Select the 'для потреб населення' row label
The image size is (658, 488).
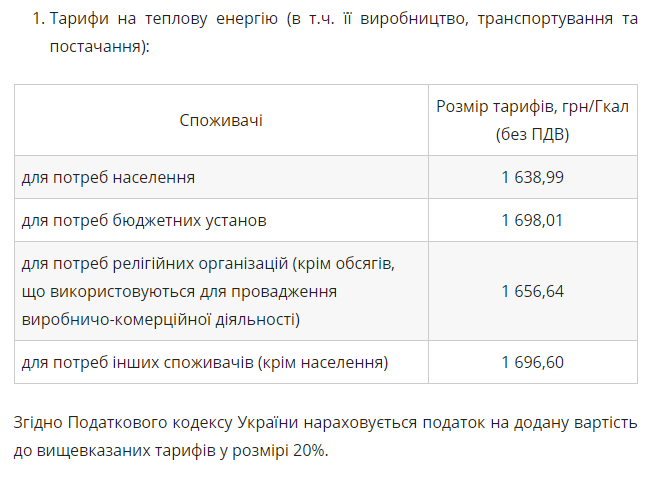[x=108, y=177]
